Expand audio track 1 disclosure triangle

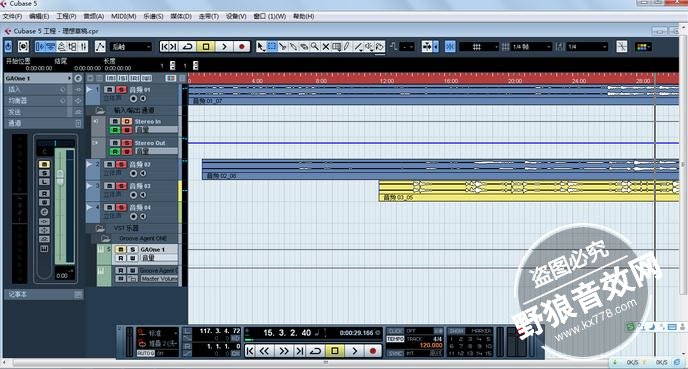point(90,90)
